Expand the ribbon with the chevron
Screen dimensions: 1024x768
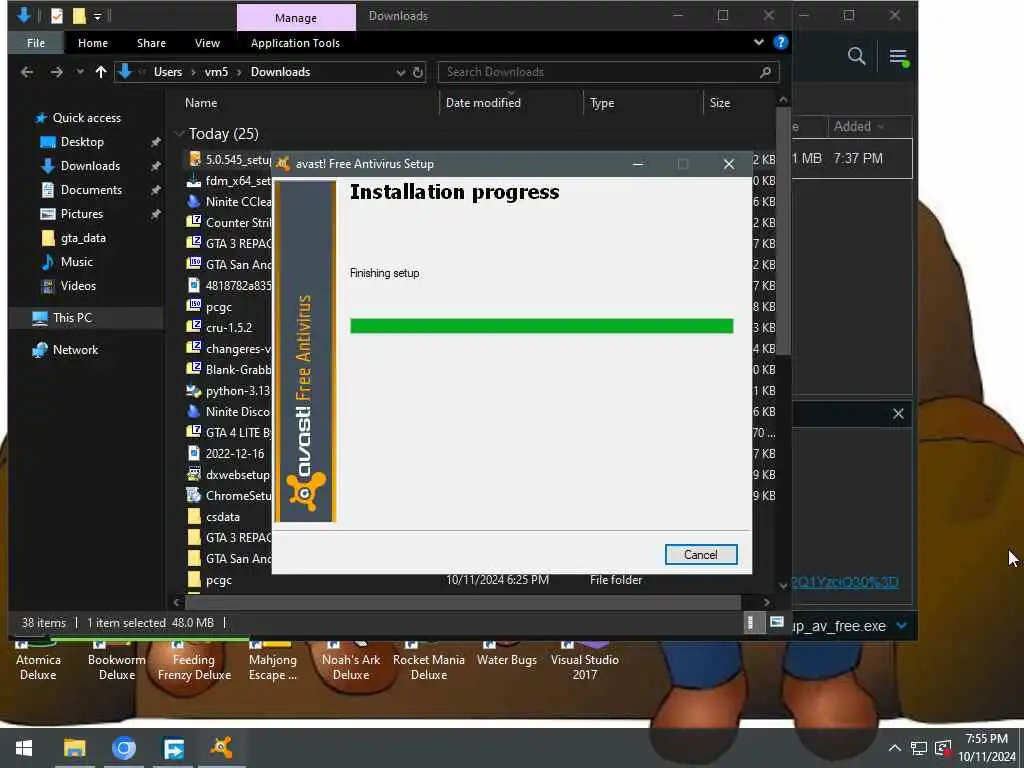point(758,42)
